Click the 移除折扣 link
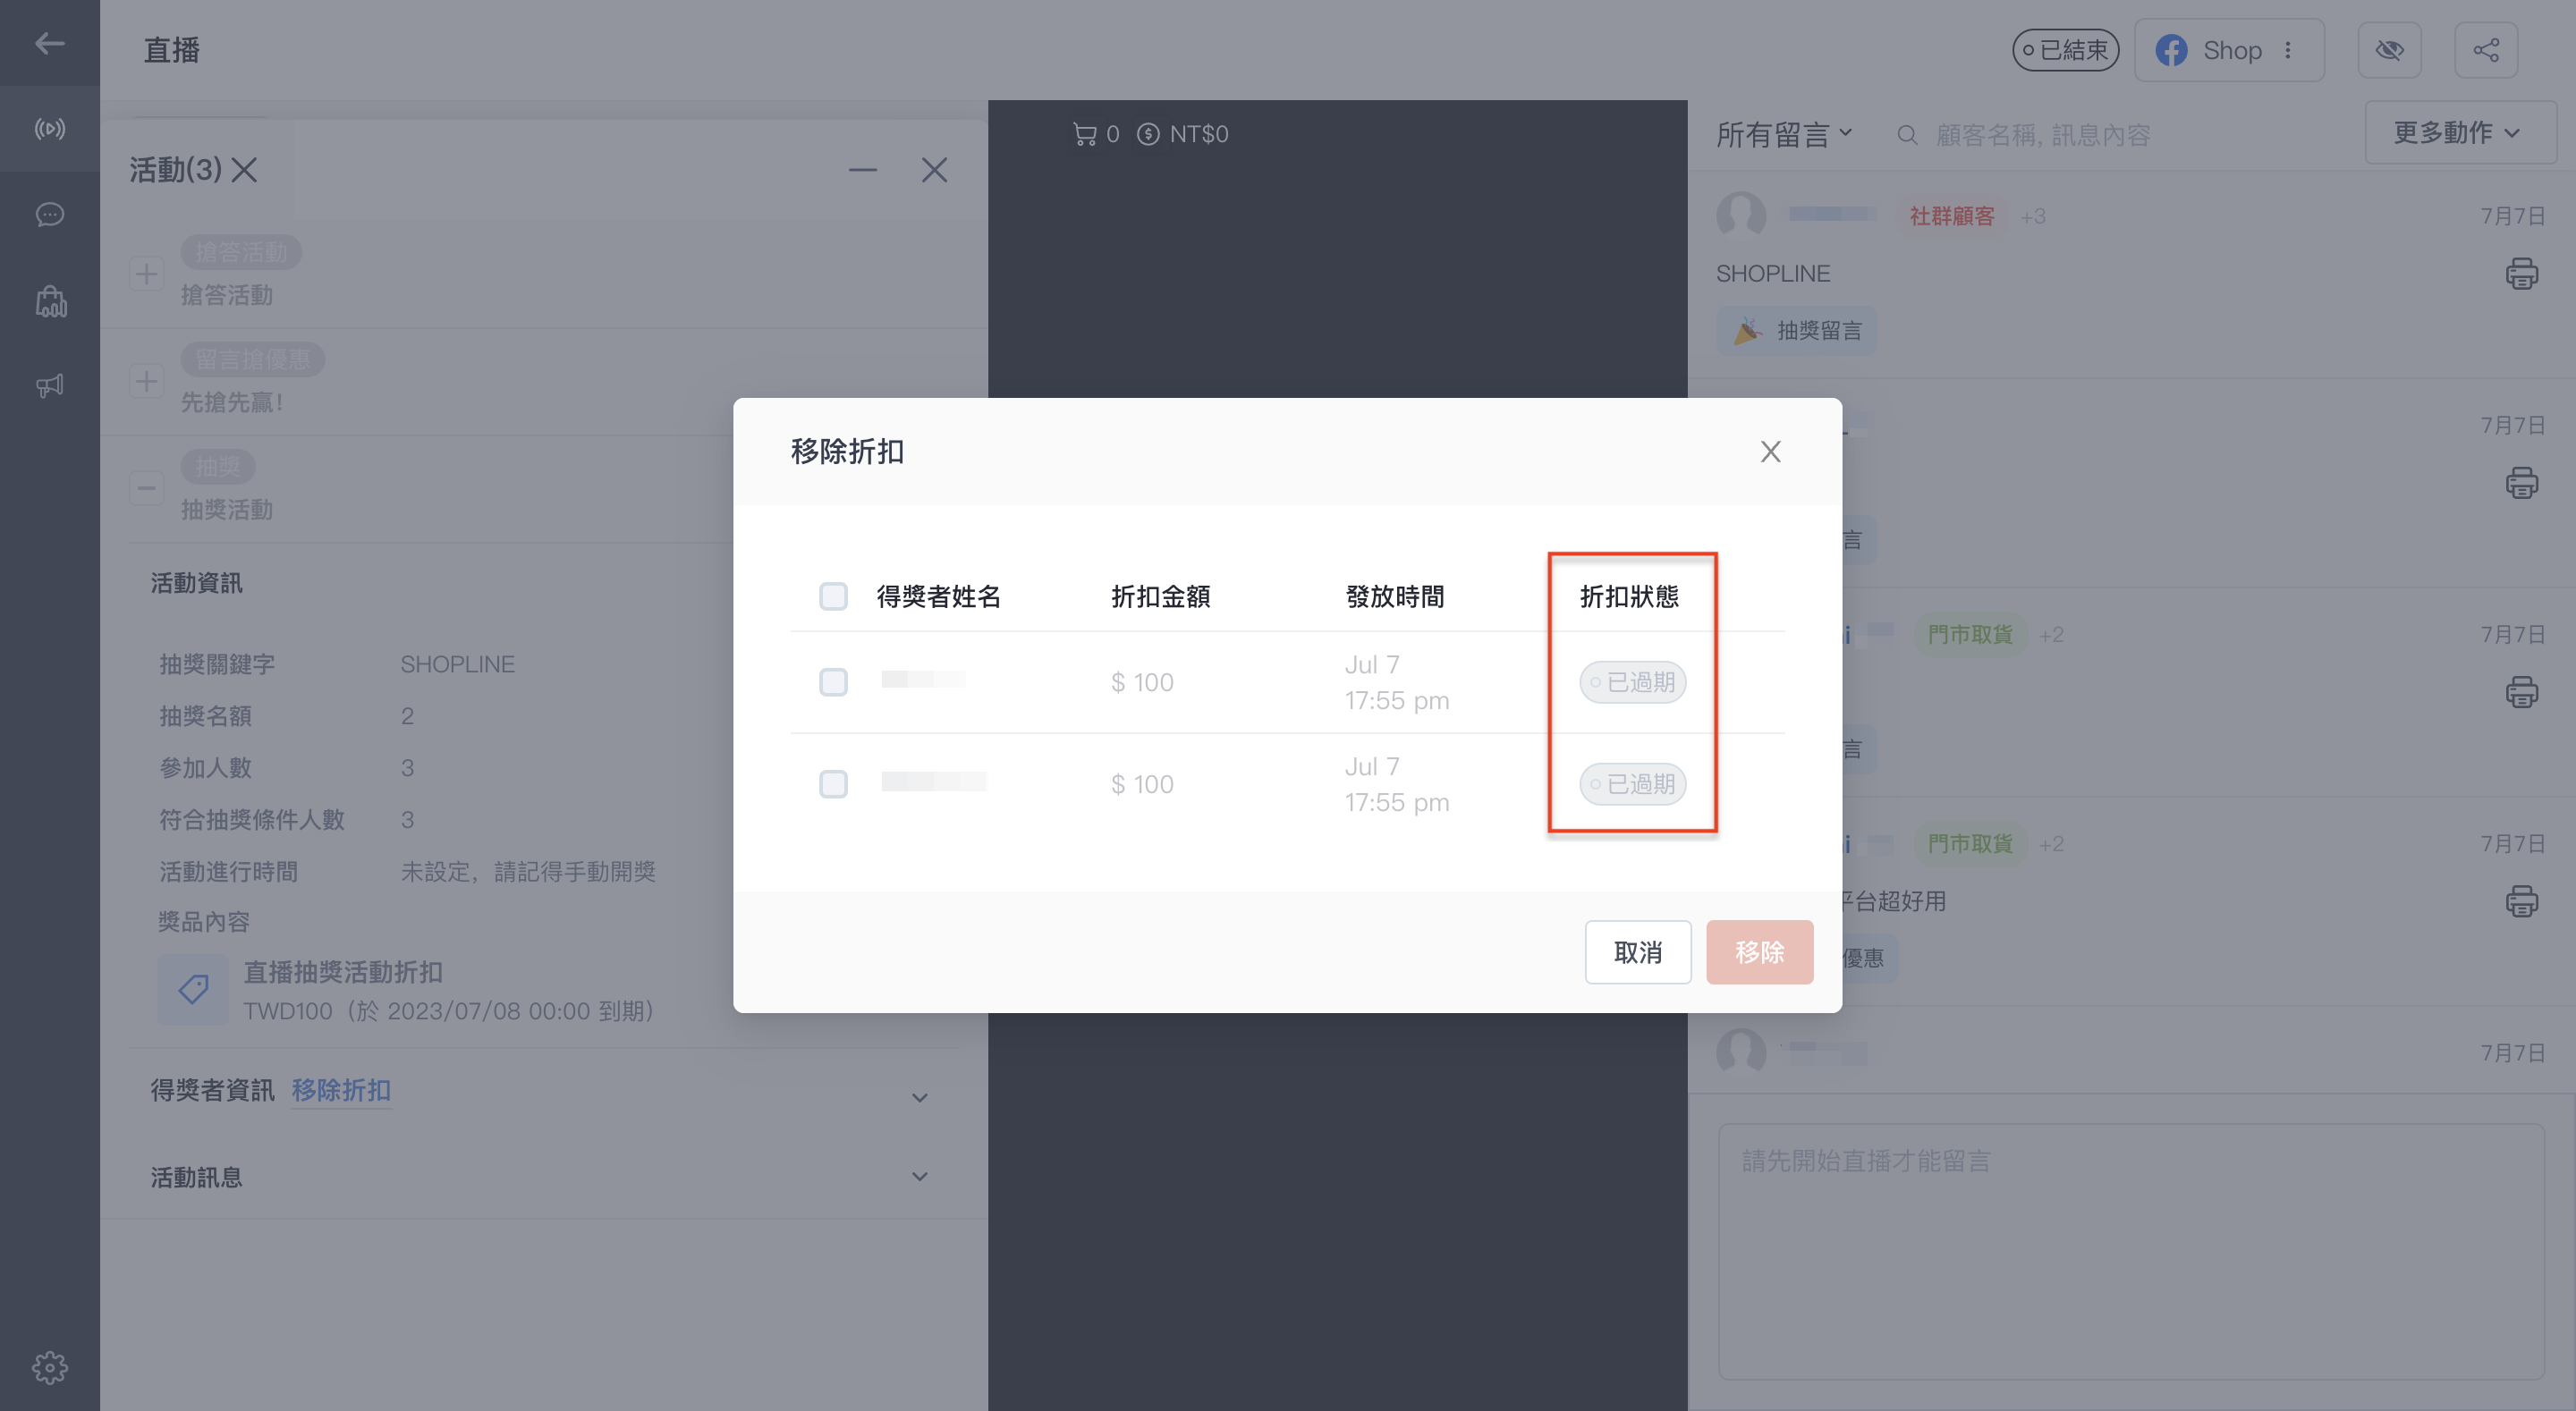 341,1090
